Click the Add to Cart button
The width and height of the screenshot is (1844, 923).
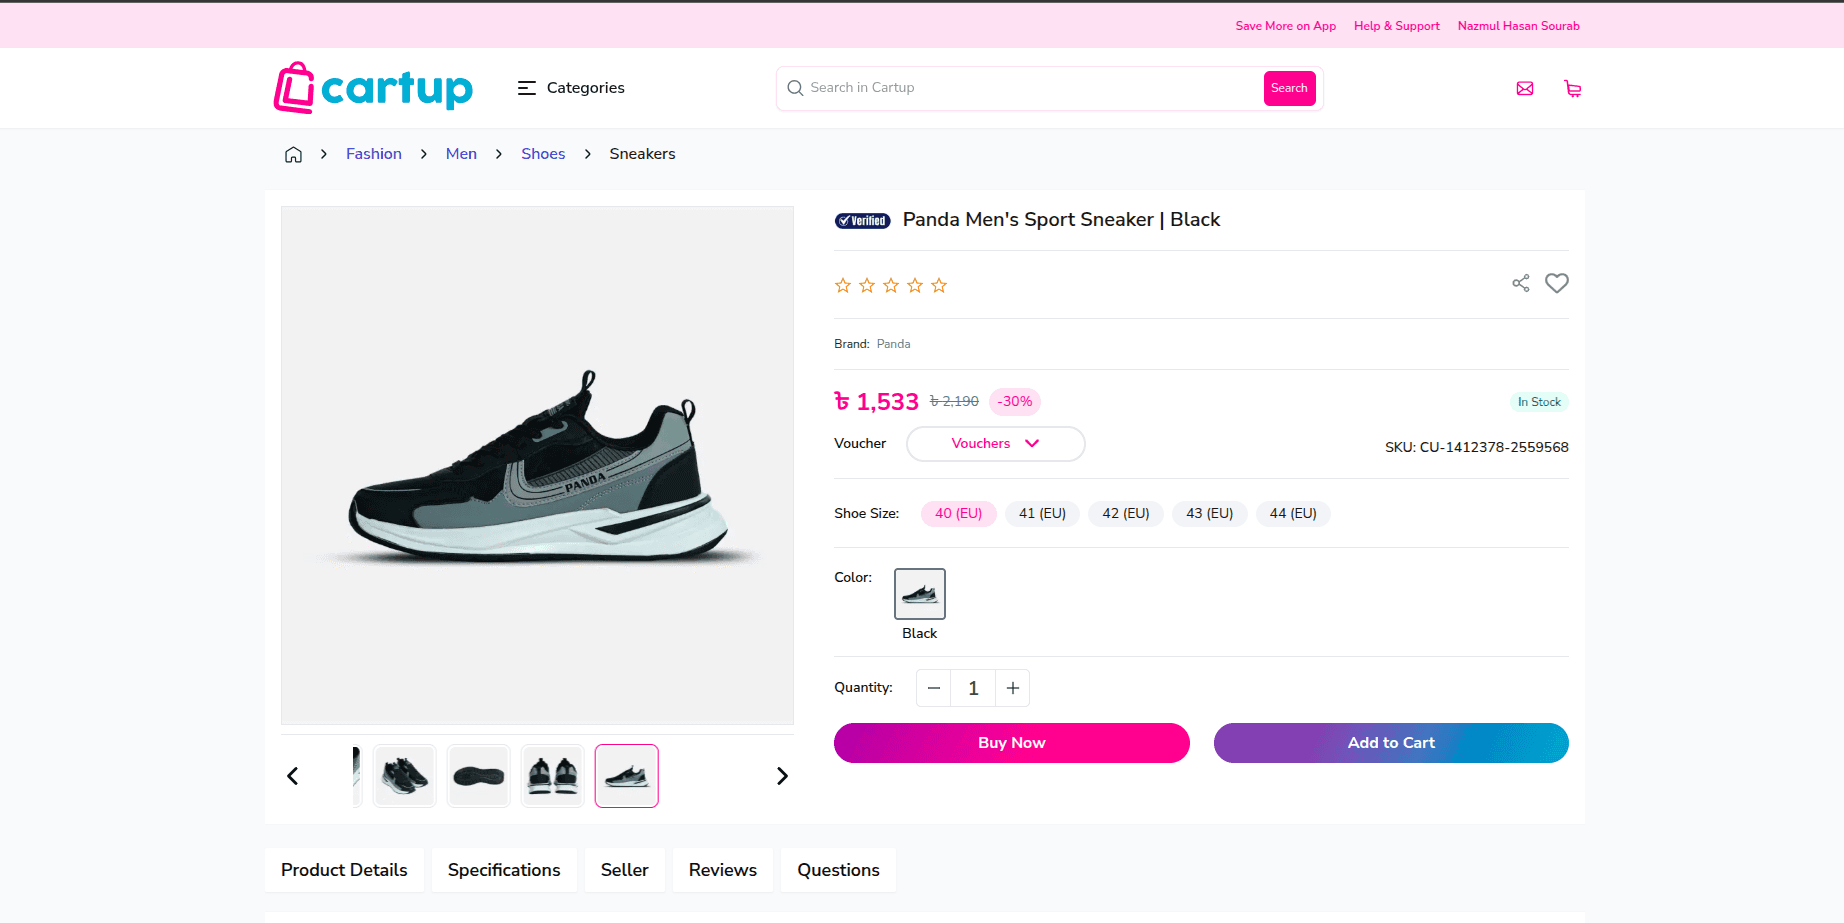tap(1390, 743)
